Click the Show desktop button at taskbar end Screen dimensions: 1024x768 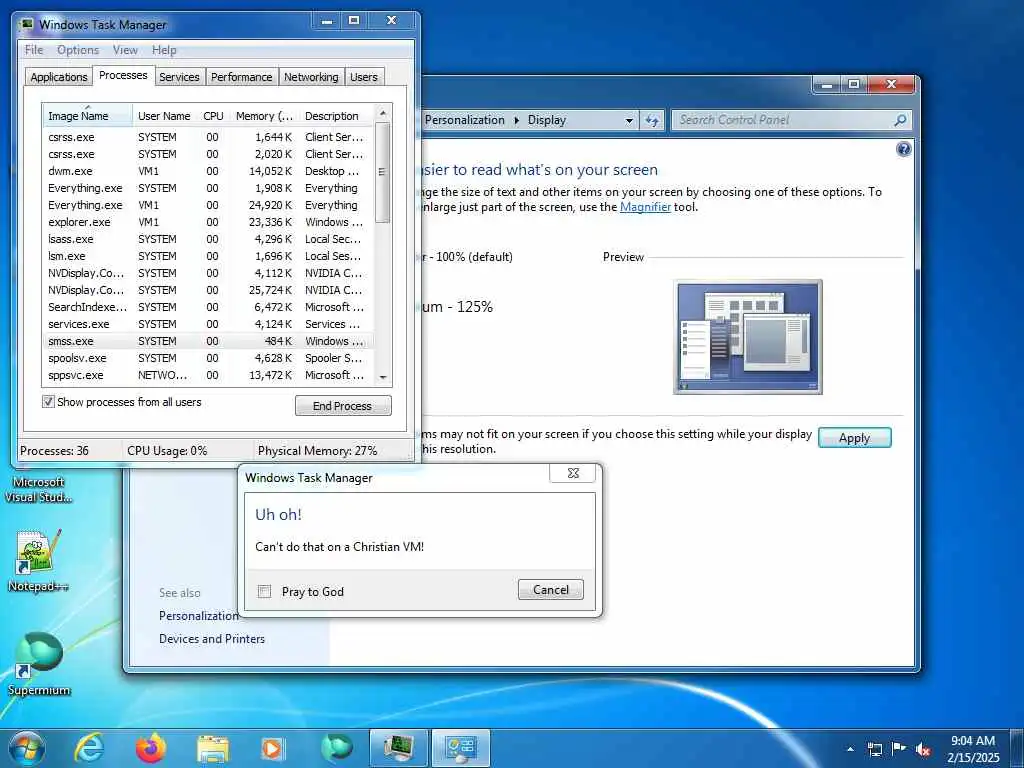tap(1017, 748)
